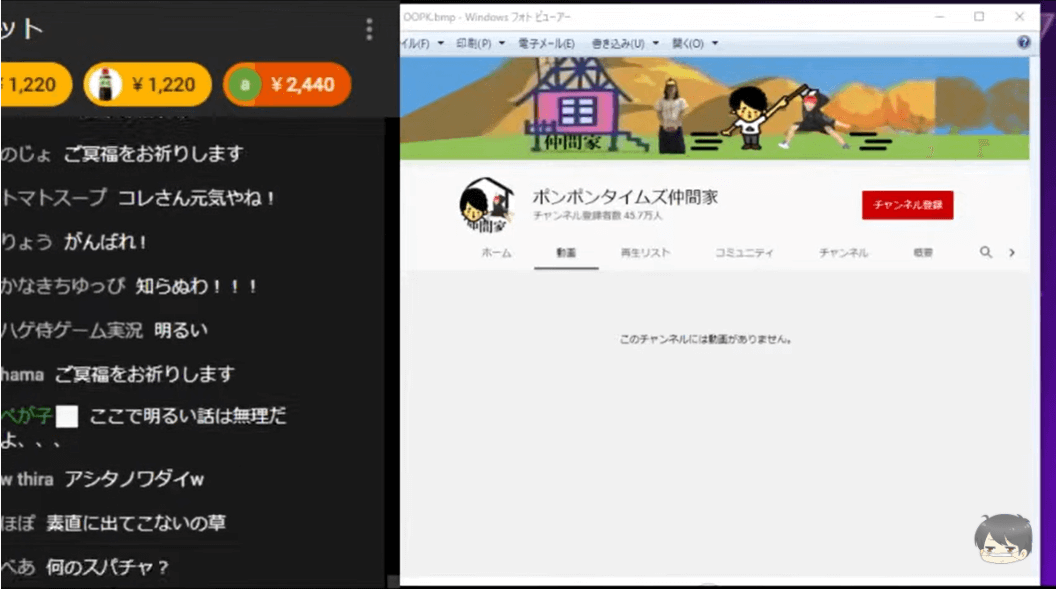Click the green member avatar in the ¥2,440 Super Chat
The image size is (1056, 589).
coord(245,84)
